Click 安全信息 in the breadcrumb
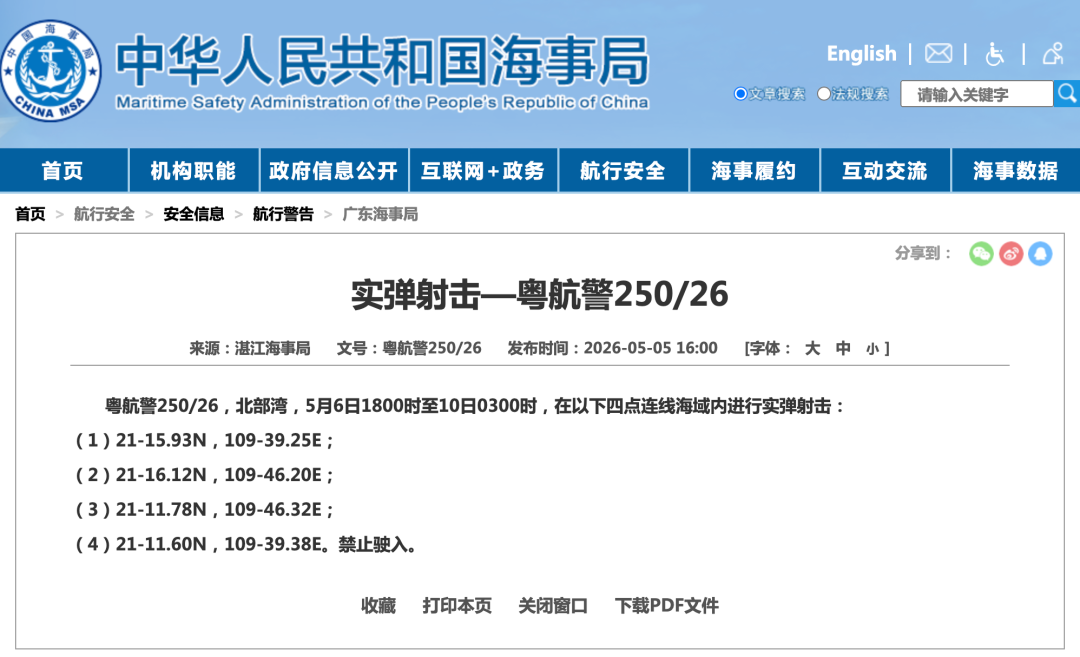This screenshot has width=1080, height=657. click(194, 214)
